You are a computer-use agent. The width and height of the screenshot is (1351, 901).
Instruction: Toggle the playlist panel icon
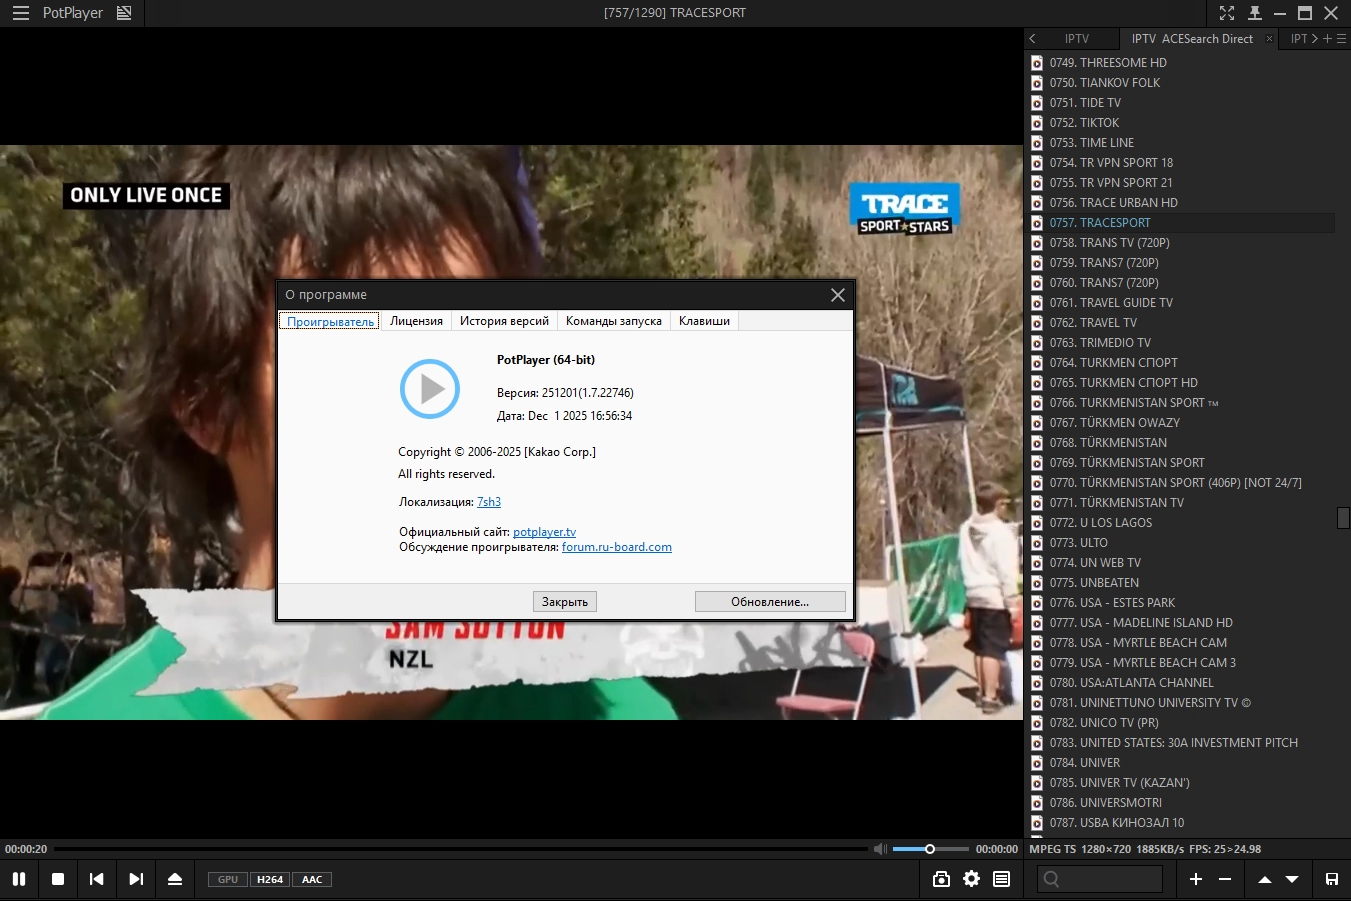click(x=1001, y=879)
